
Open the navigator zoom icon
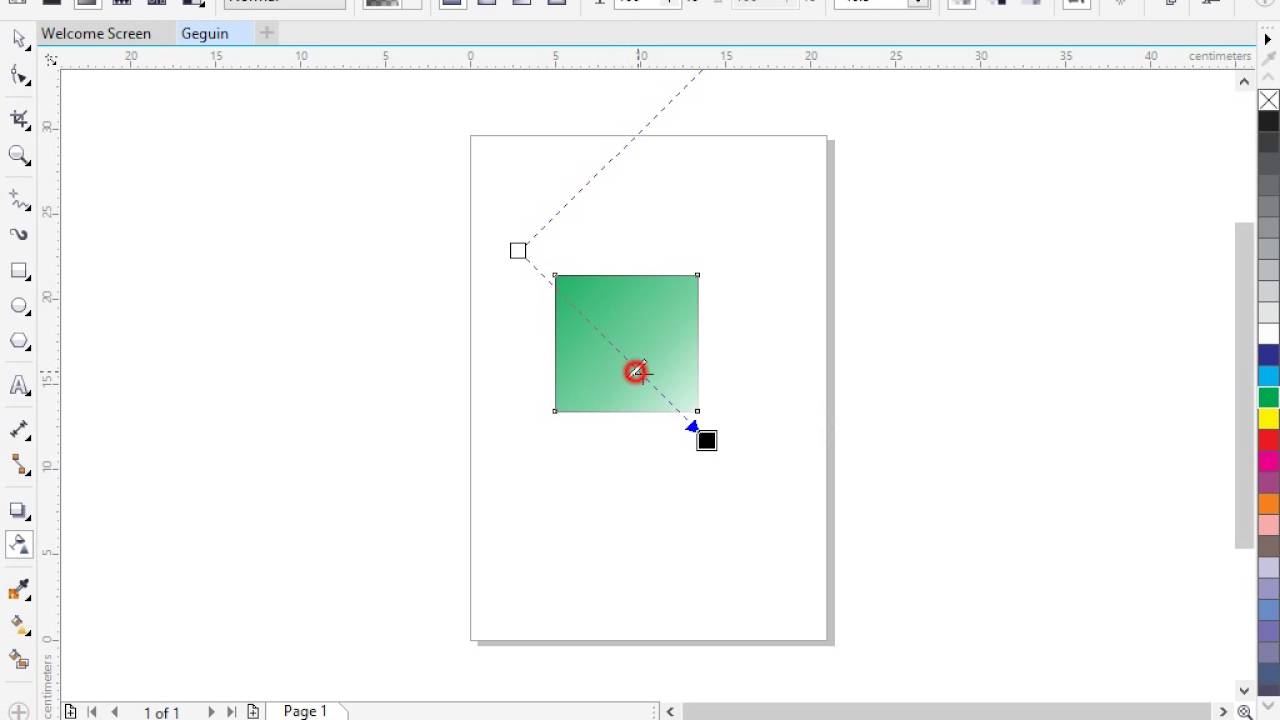coord(1245,712)
